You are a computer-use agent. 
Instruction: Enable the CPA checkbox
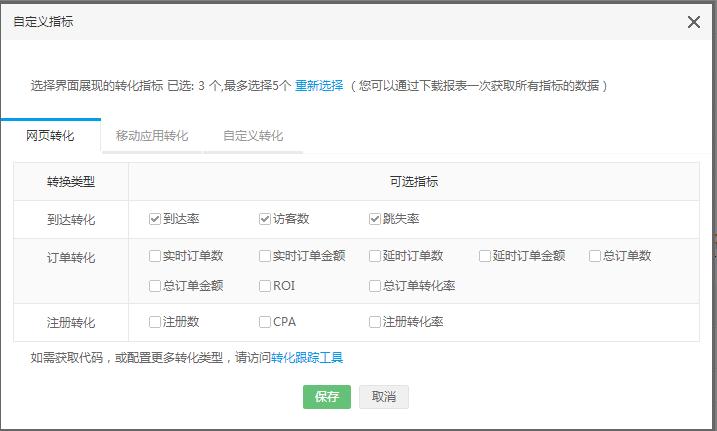(265, 323)
